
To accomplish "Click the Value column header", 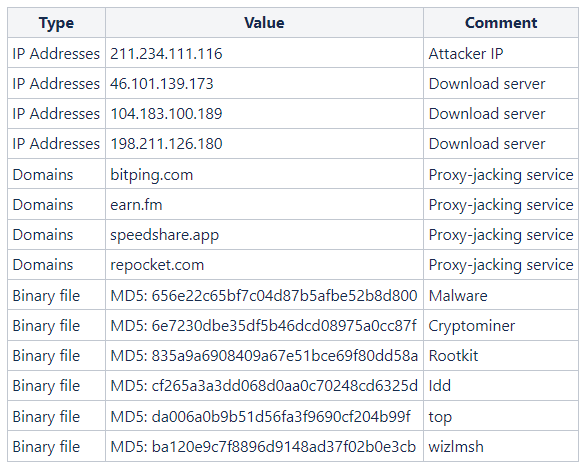I will (264, 23).
